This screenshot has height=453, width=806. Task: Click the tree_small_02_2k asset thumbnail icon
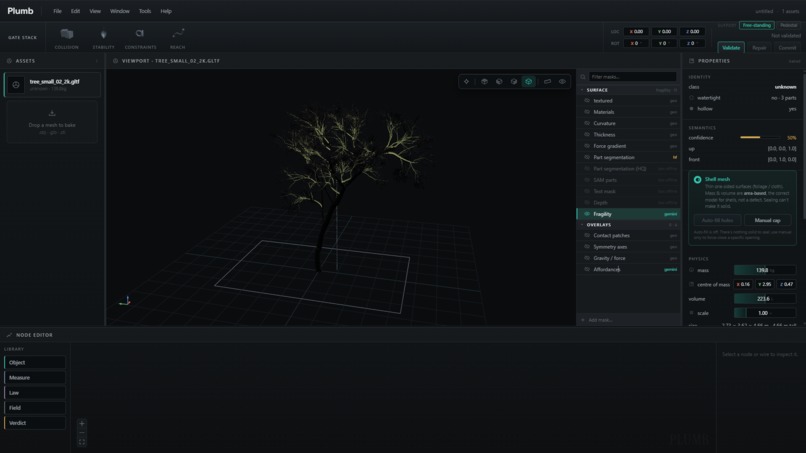tap(16, 85)
